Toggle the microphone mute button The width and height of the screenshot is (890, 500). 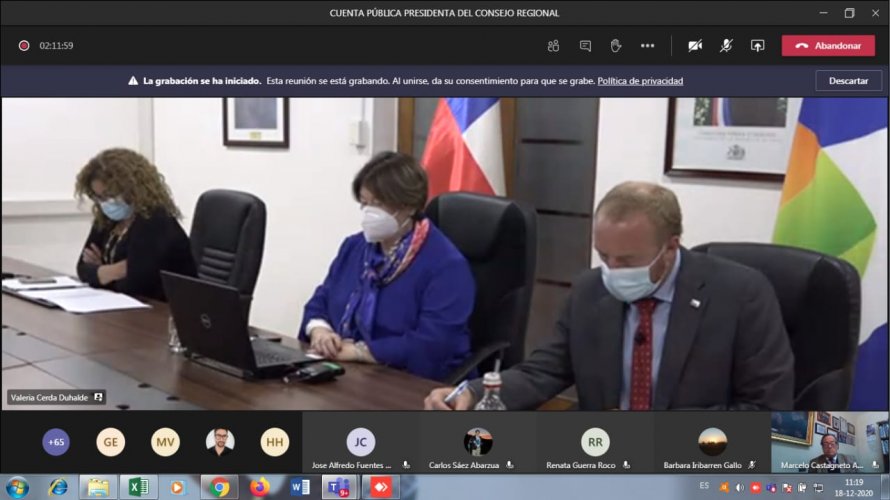tap(726, 46)
